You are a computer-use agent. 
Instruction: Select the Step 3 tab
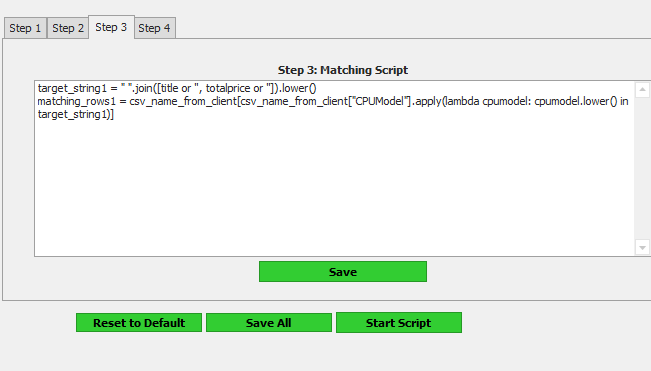111,27
